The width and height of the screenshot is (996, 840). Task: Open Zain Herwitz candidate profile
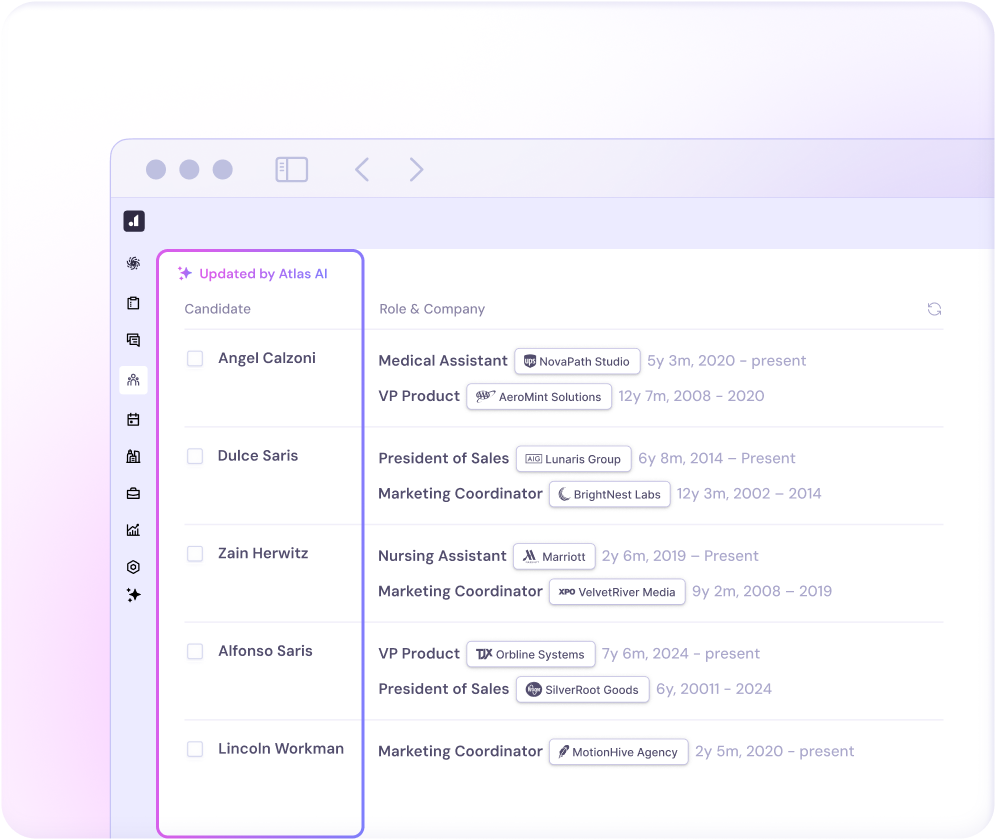pyautogui.click(x=263, y=553)
